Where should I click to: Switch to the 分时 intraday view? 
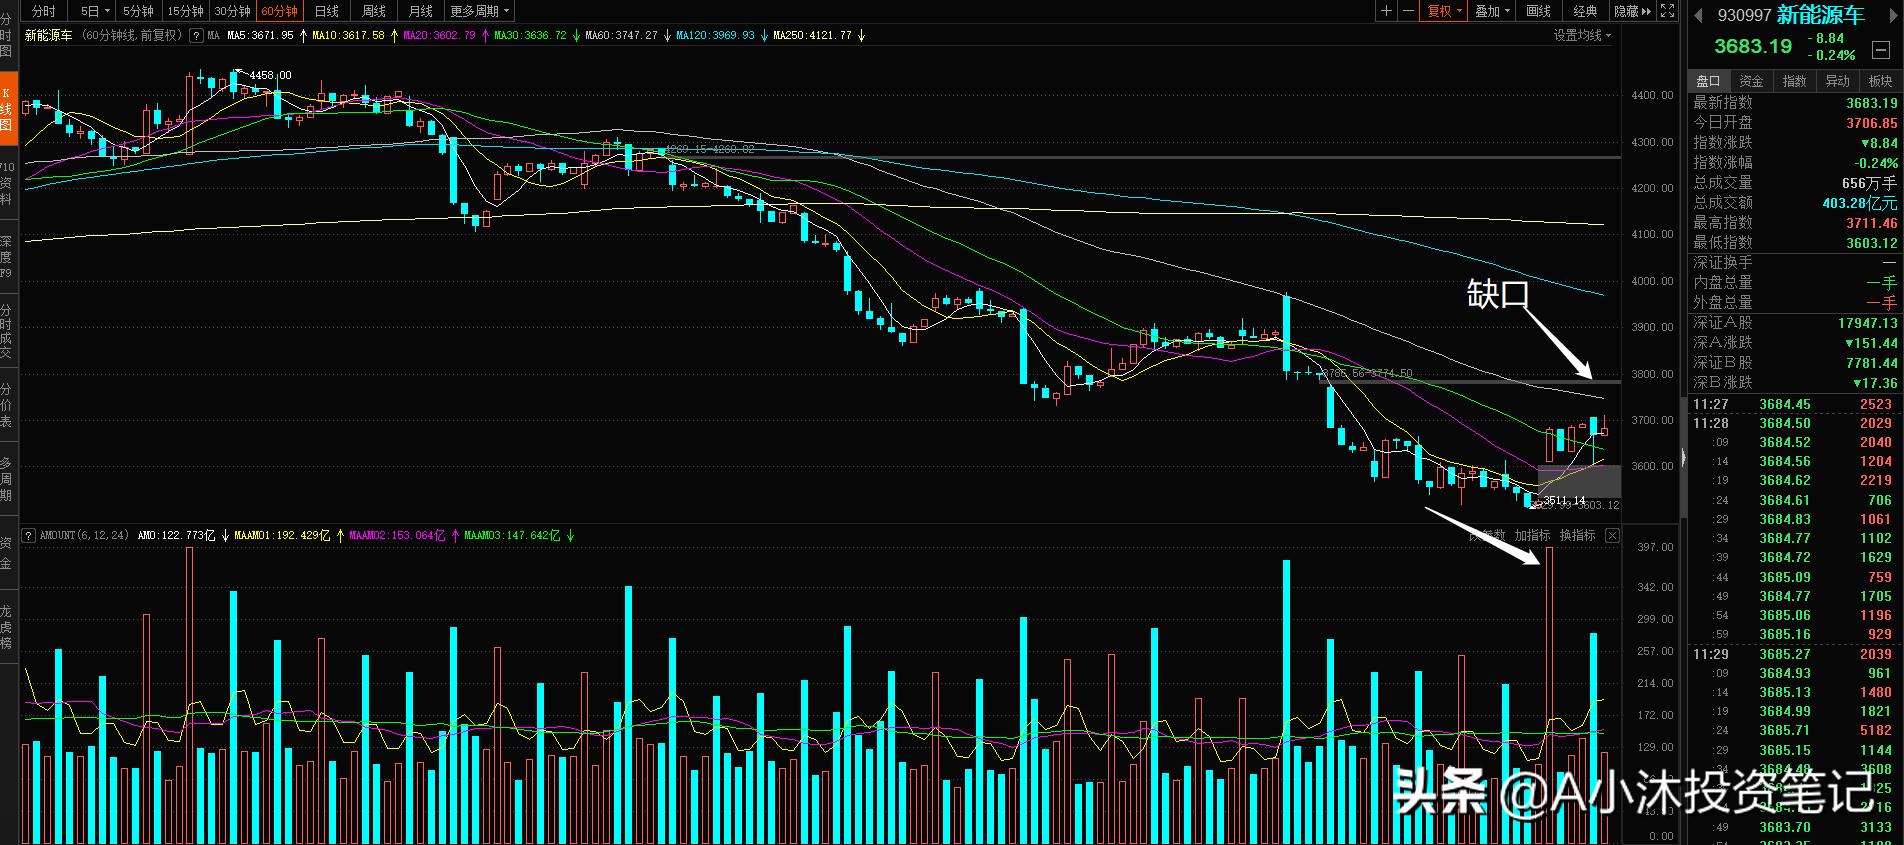tap(43, 11)
